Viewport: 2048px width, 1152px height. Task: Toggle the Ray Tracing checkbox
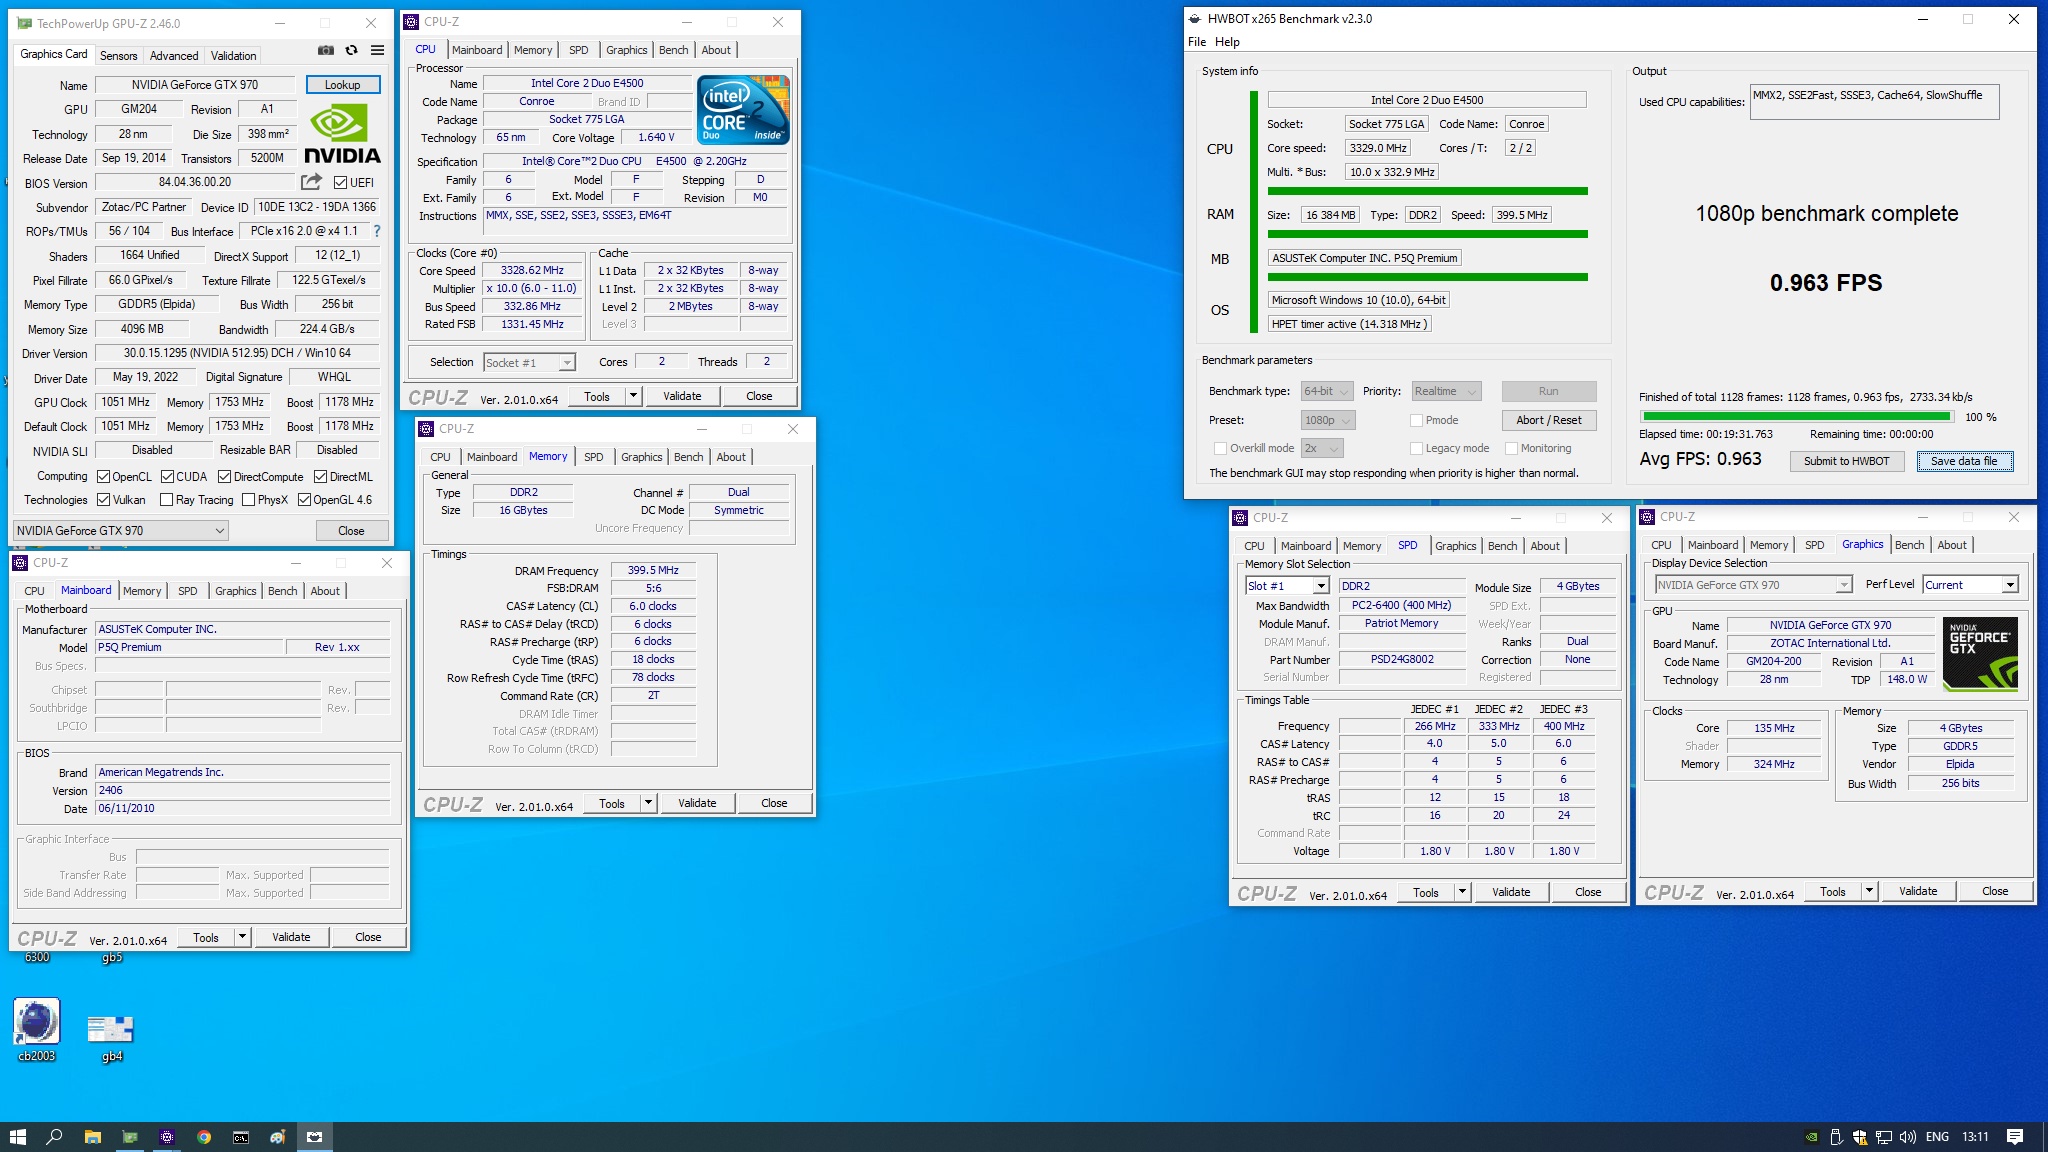167,499
